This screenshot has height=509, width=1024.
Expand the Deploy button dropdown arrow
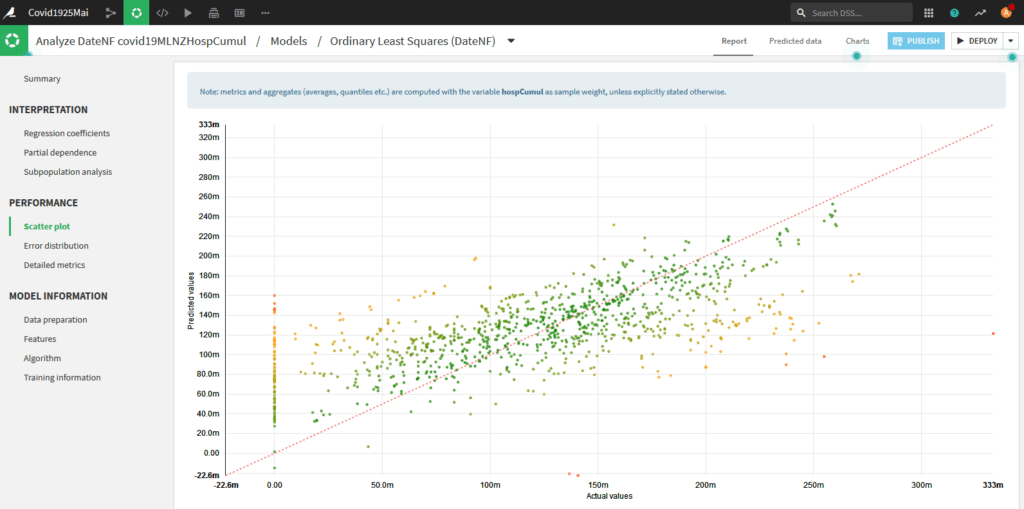[x=1012, y=41]
